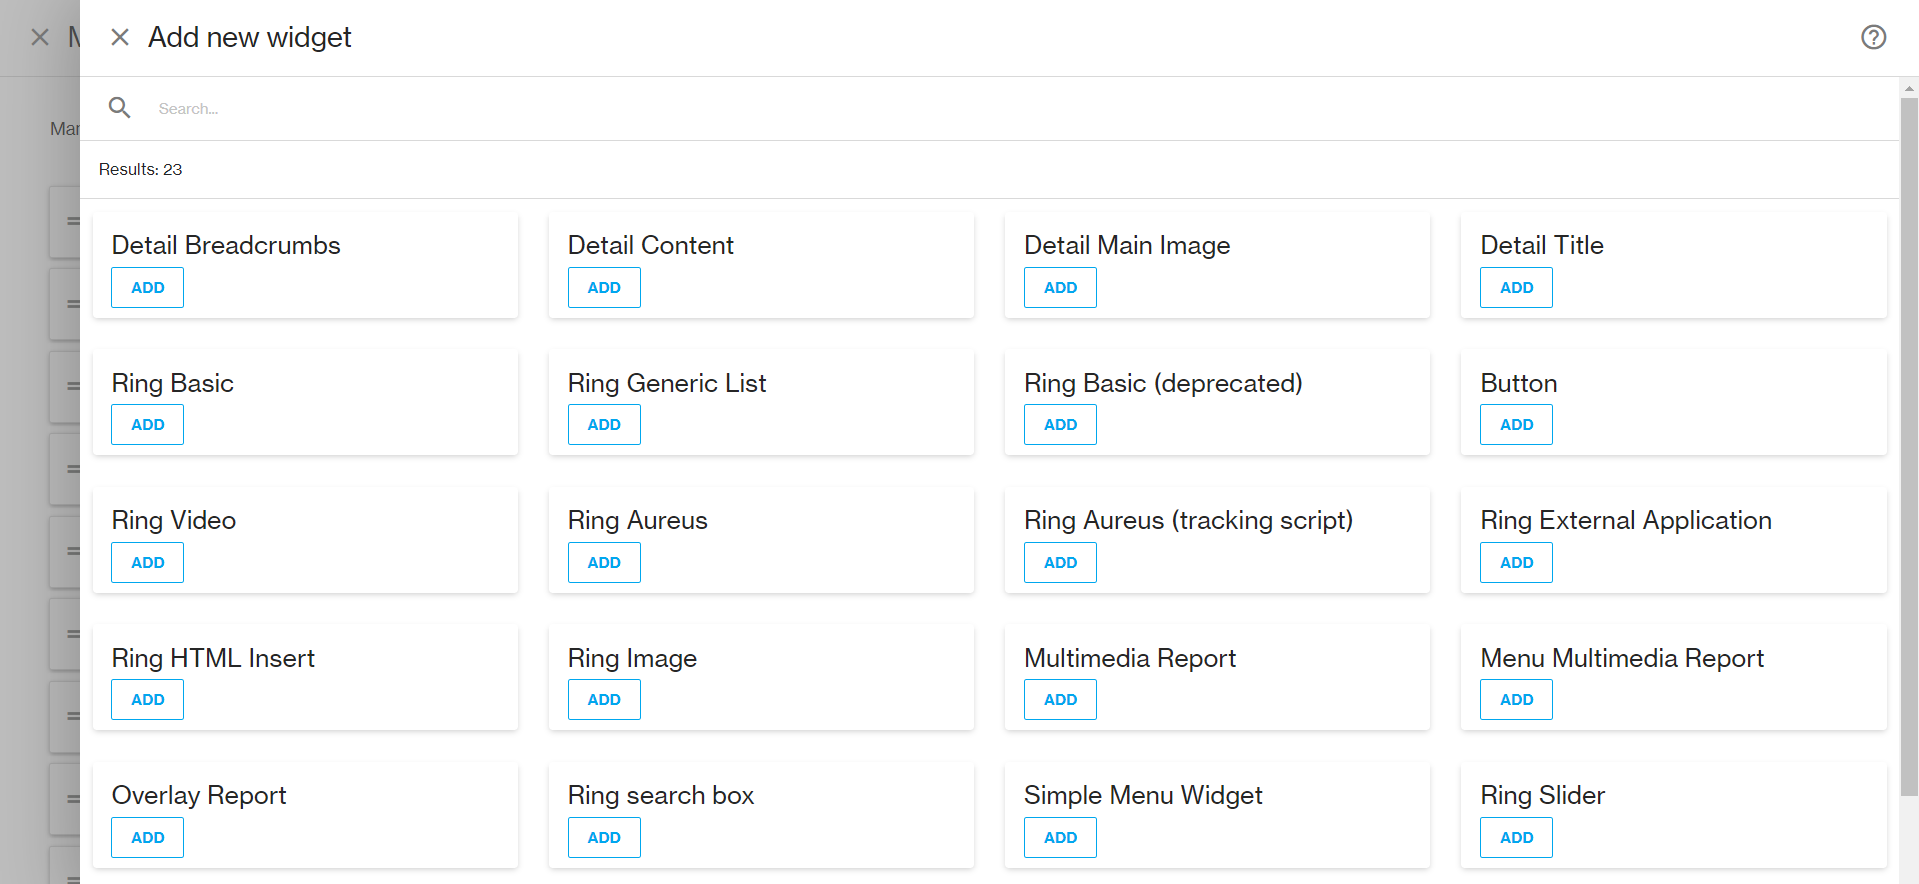
Task: Type in the widget Search field
Action: pos(600,109)
